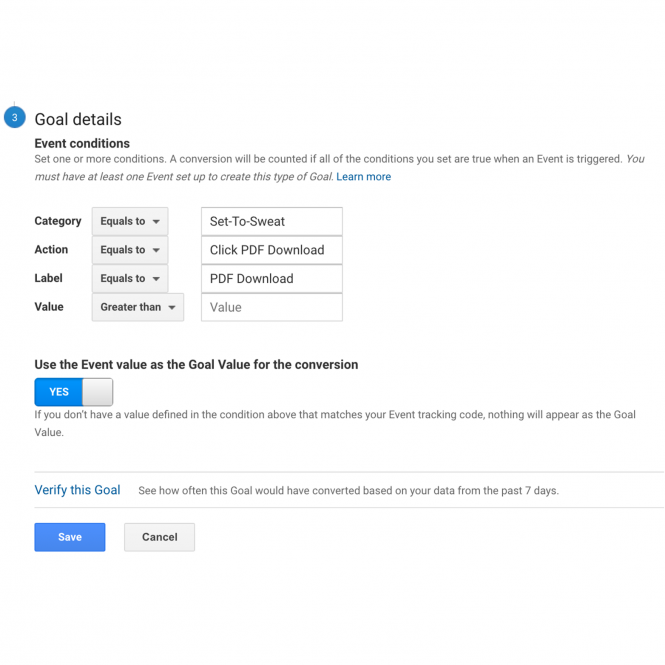Cancel the goal editing
Screen dimensions: 665x665
tap(159, 537)
